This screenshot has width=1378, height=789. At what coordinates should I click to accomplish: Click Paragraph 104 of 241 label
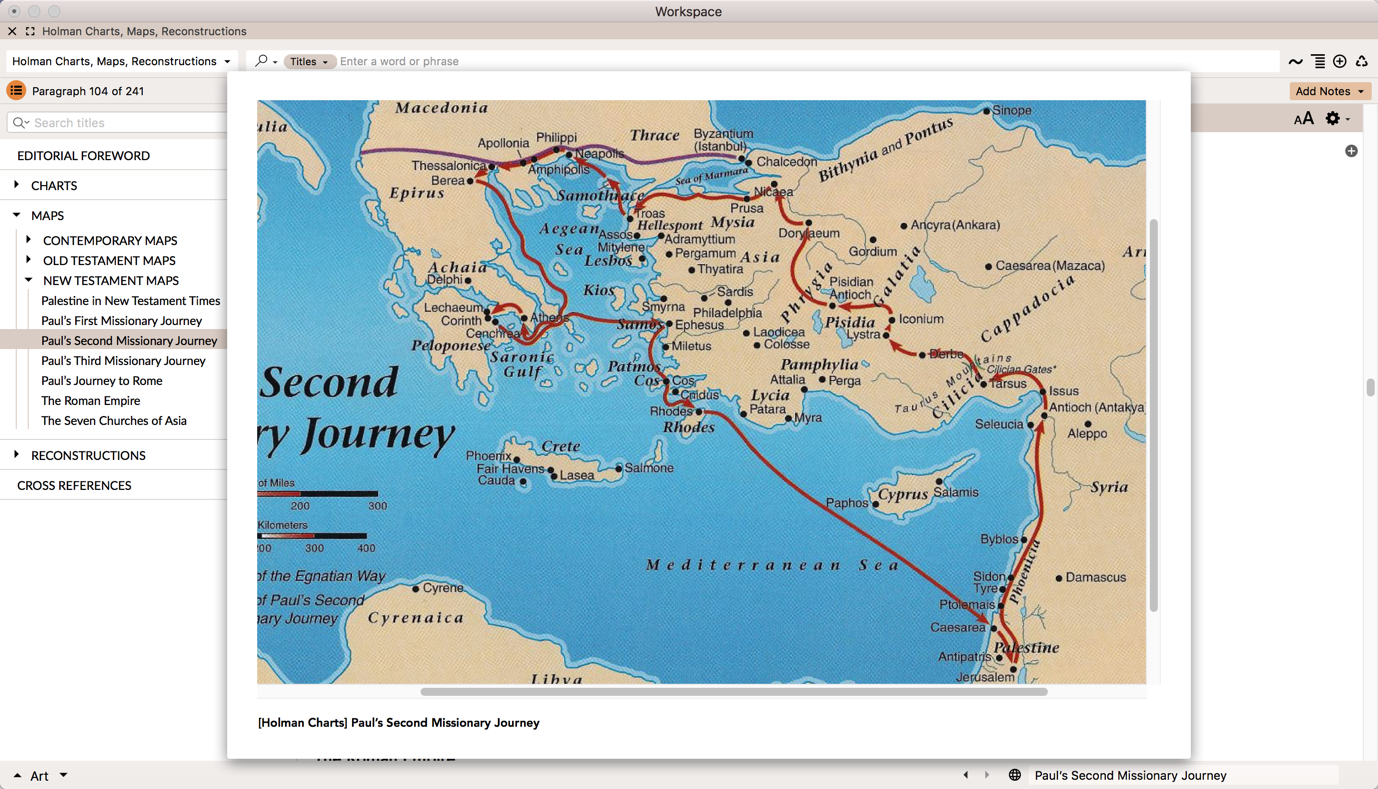pos(88,91)
